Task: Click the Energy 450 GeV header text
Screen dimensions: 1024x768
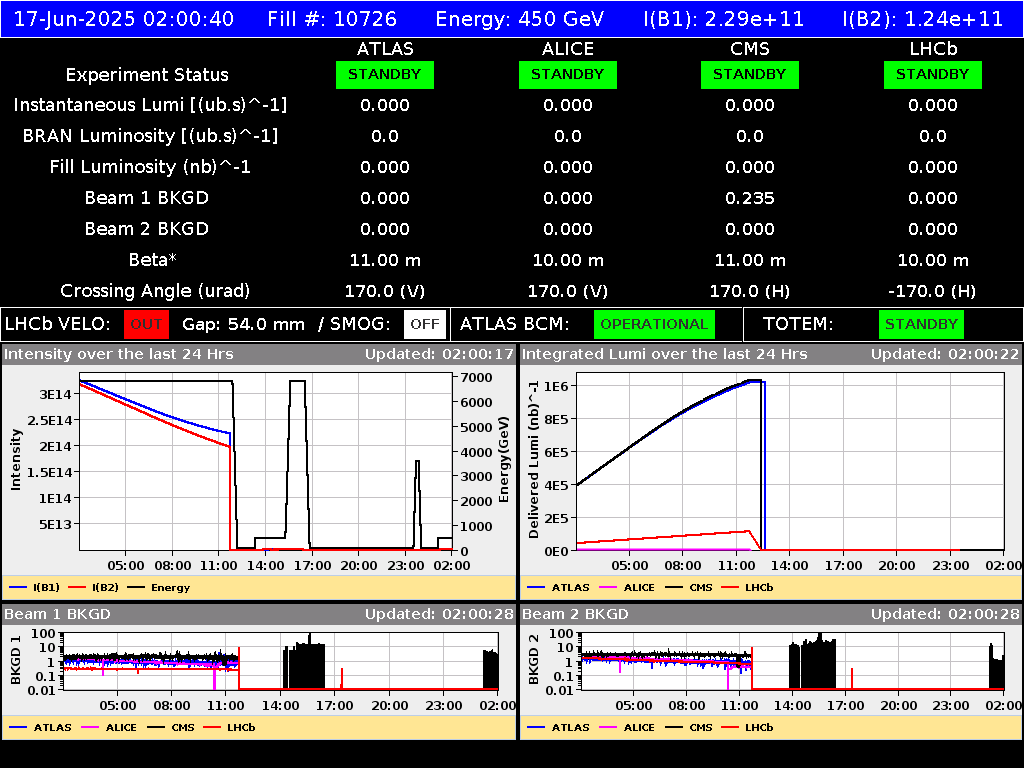Action: 520,19
